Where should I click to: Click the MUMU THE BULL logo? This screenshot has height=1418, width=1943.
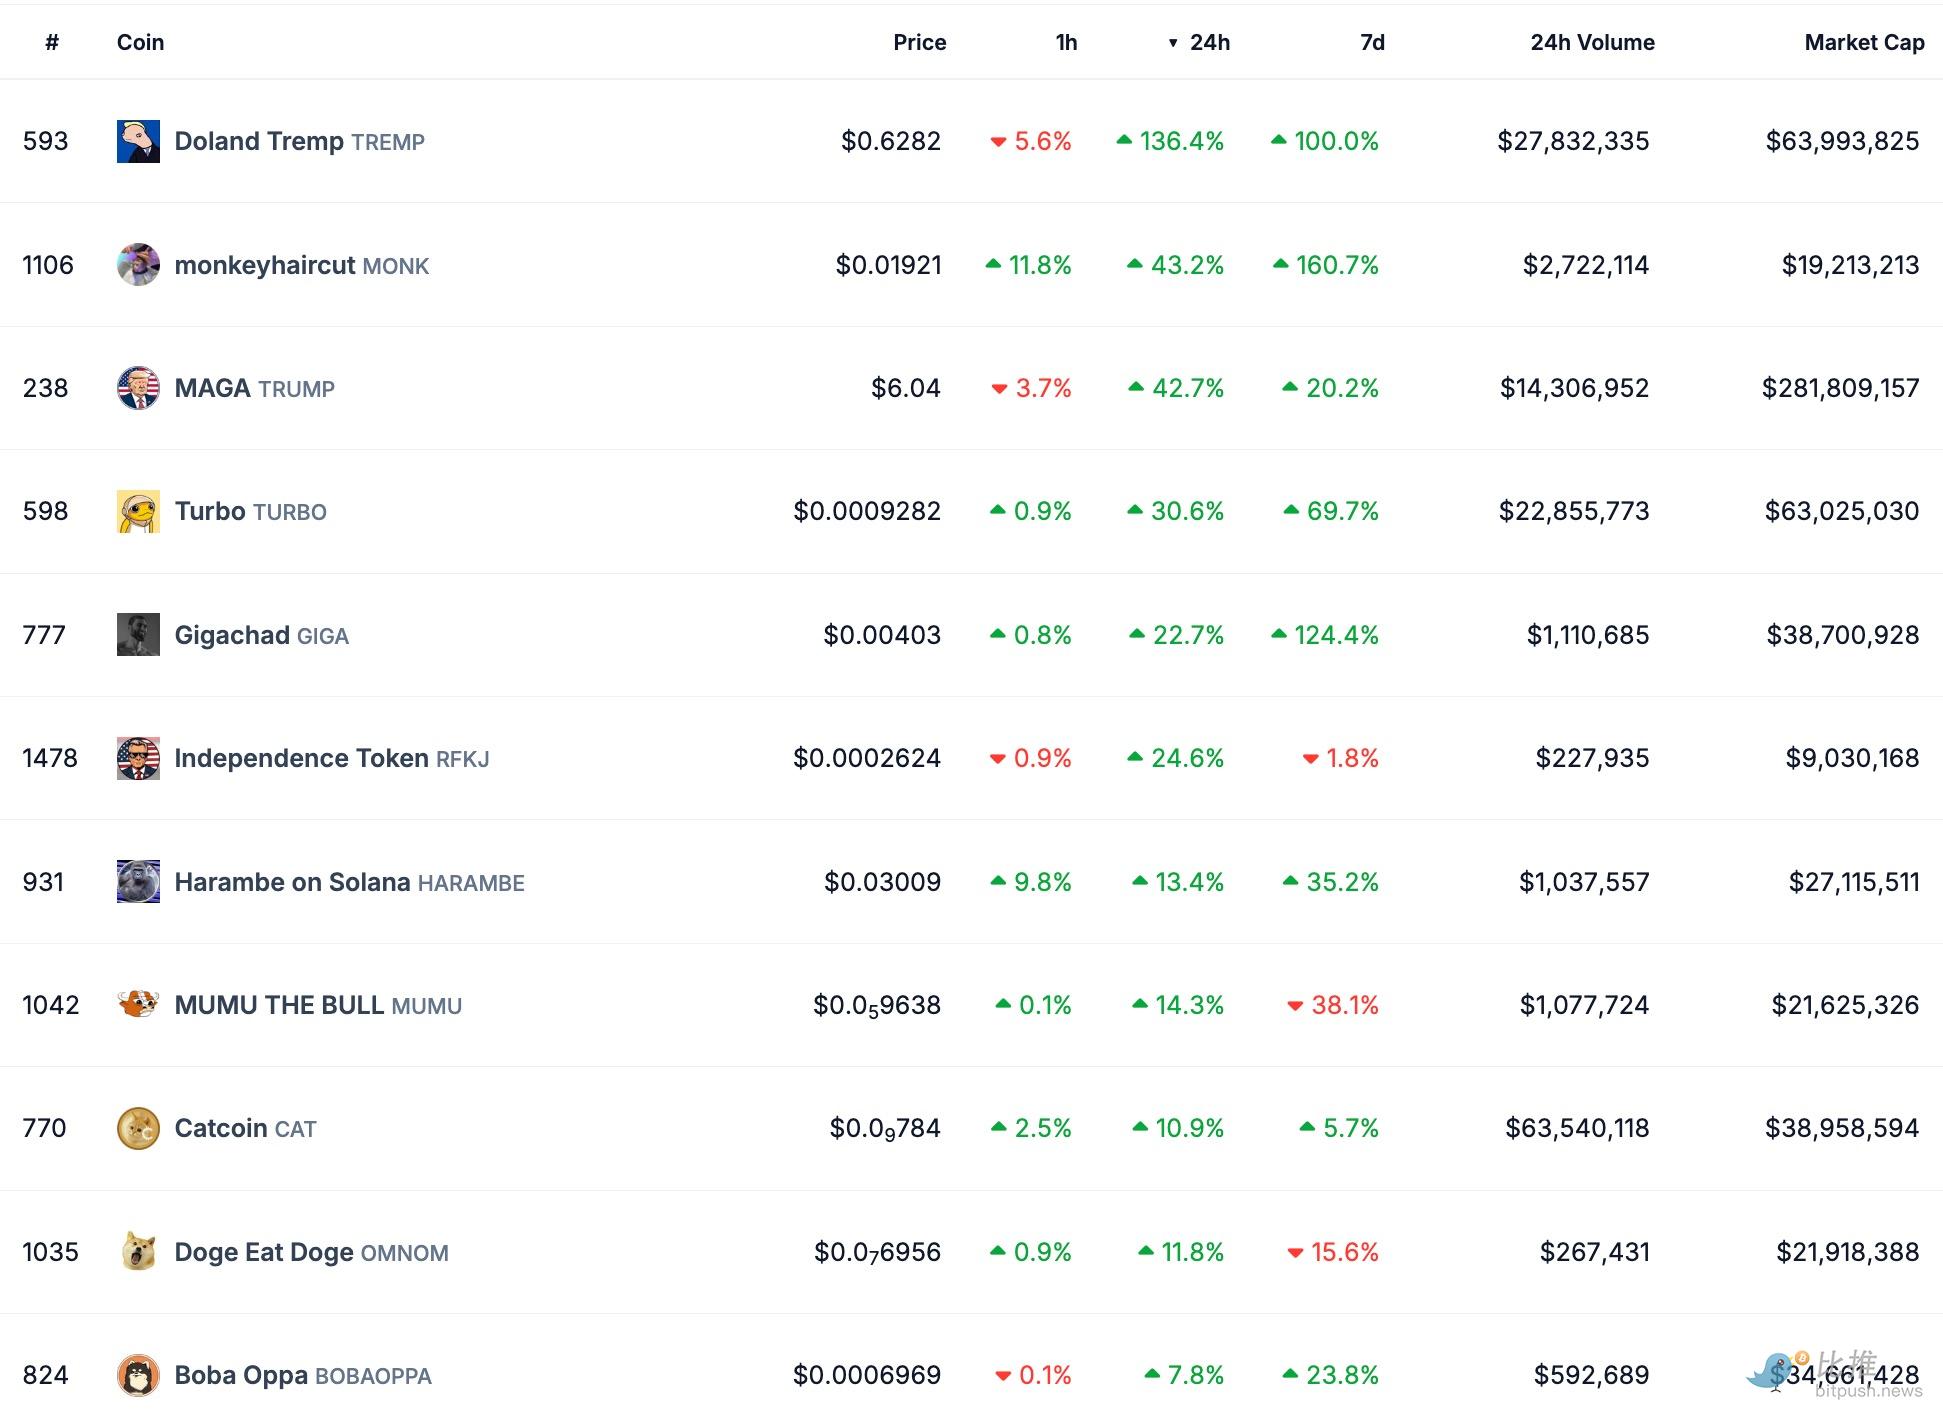point(138,1005)
